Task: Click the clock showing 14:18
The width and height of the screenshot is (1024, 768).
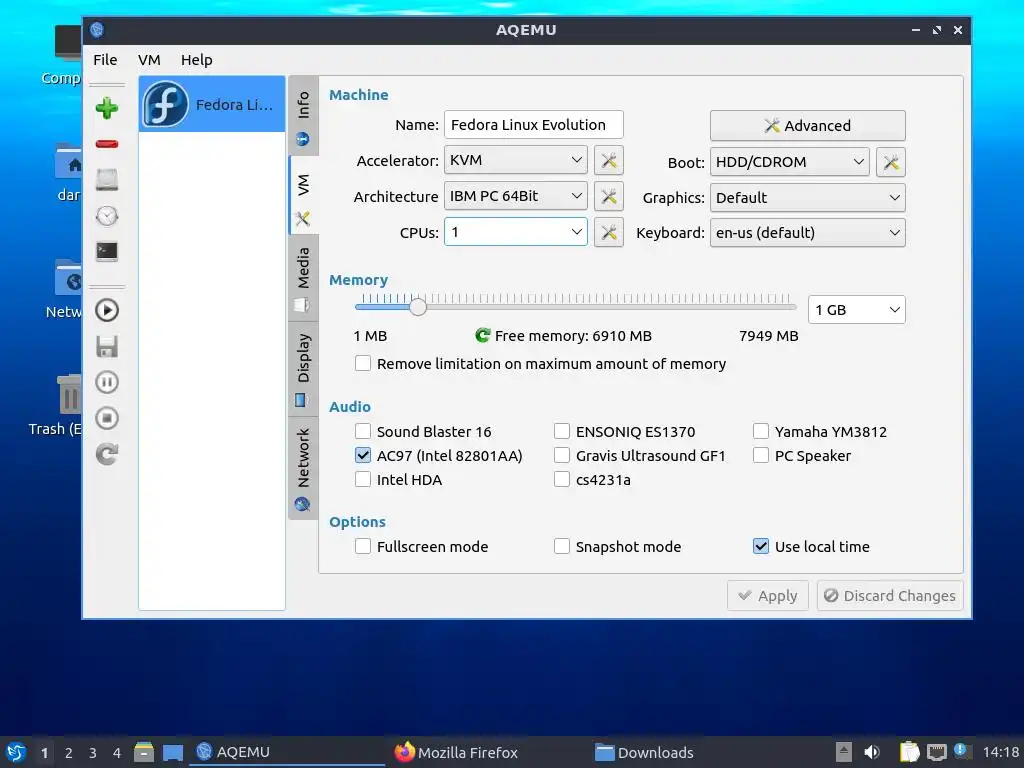Action: (x=1000, y=752)
